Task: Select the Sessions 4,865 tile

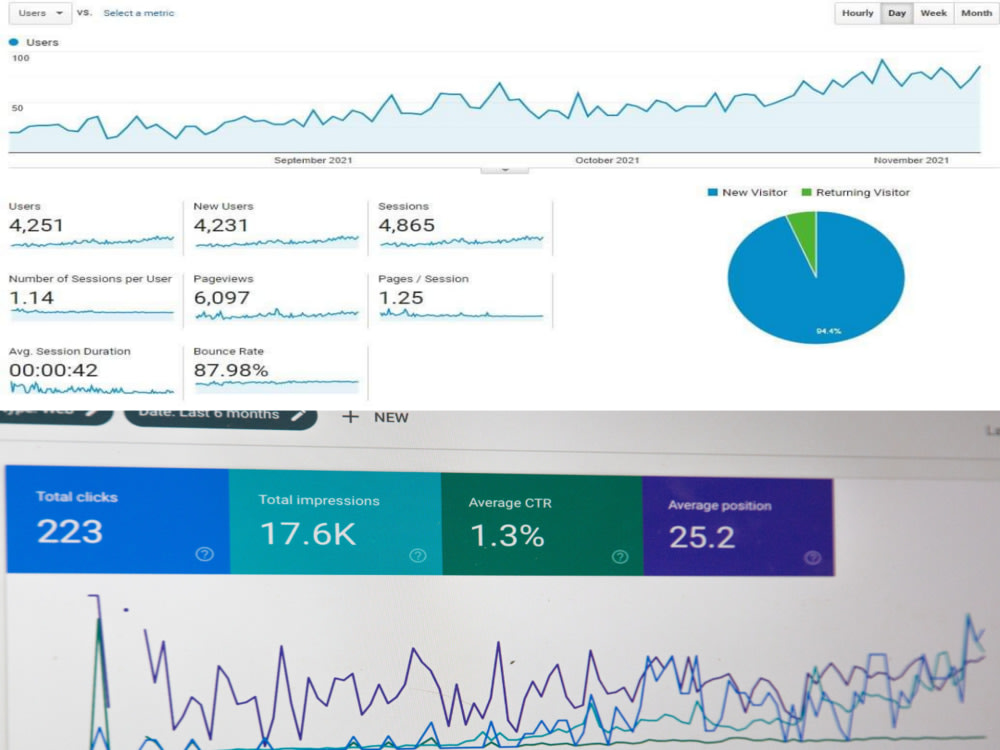Action: (461, 226)
